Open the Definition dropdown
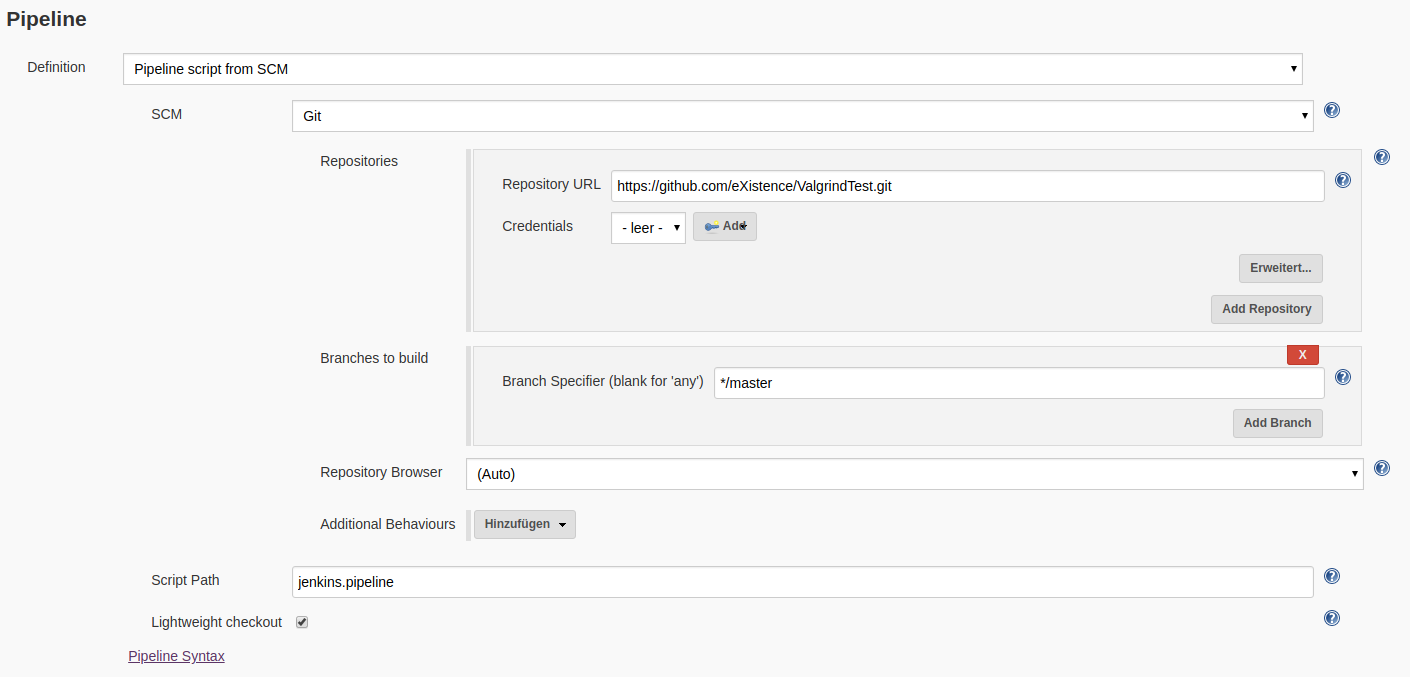 [713, 69]
